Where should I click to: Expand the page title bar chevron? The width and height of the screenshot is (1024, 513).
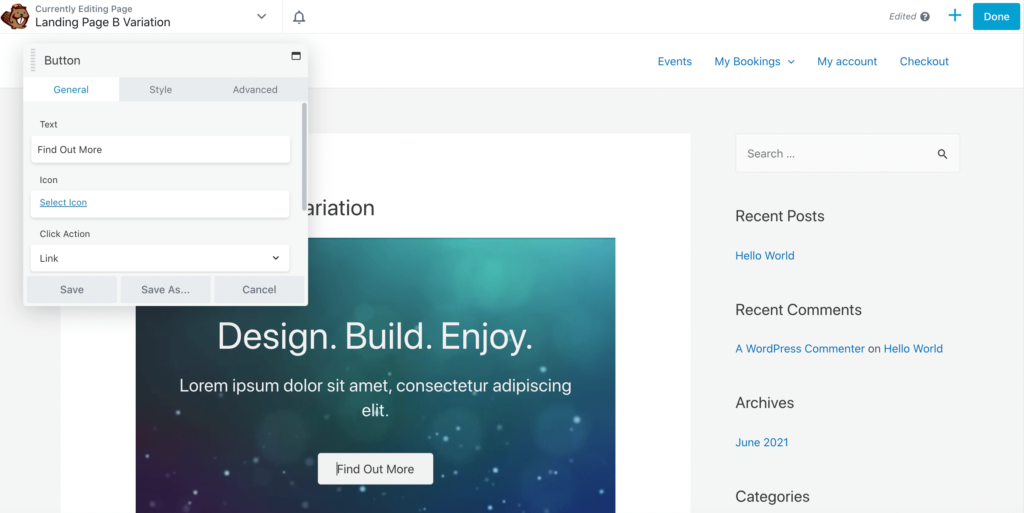(x=262, y=16)
